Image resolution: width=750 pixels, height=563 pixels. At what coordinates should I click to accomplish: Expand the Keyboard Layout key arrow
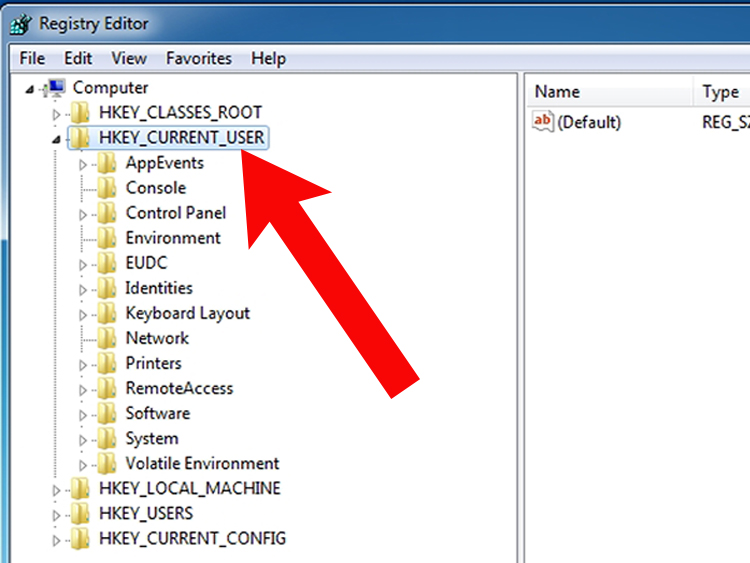coord(83,315)
